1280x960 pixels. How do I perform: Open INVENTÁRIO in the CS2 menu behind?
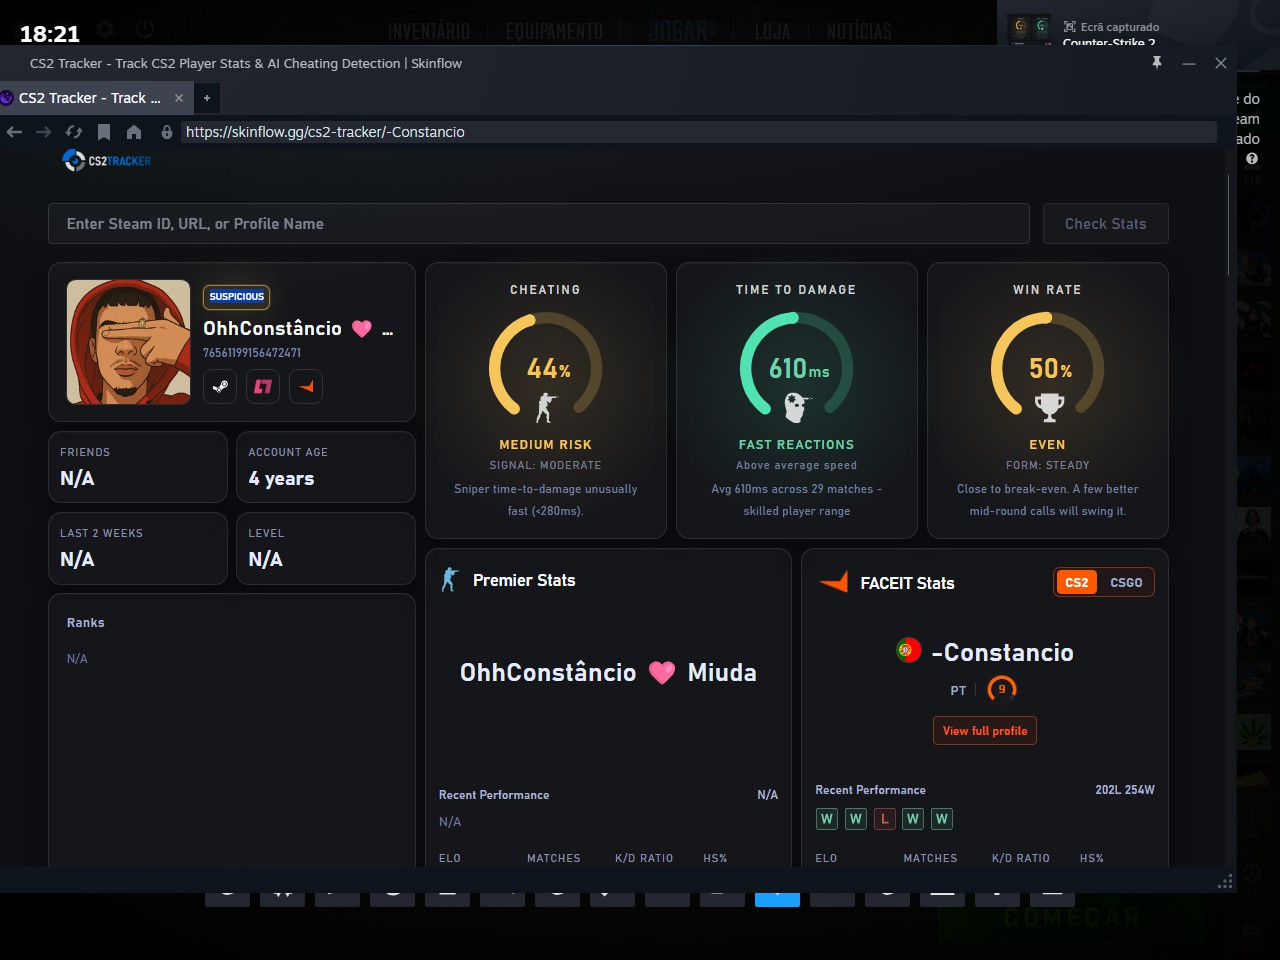[x=429, y=31]
